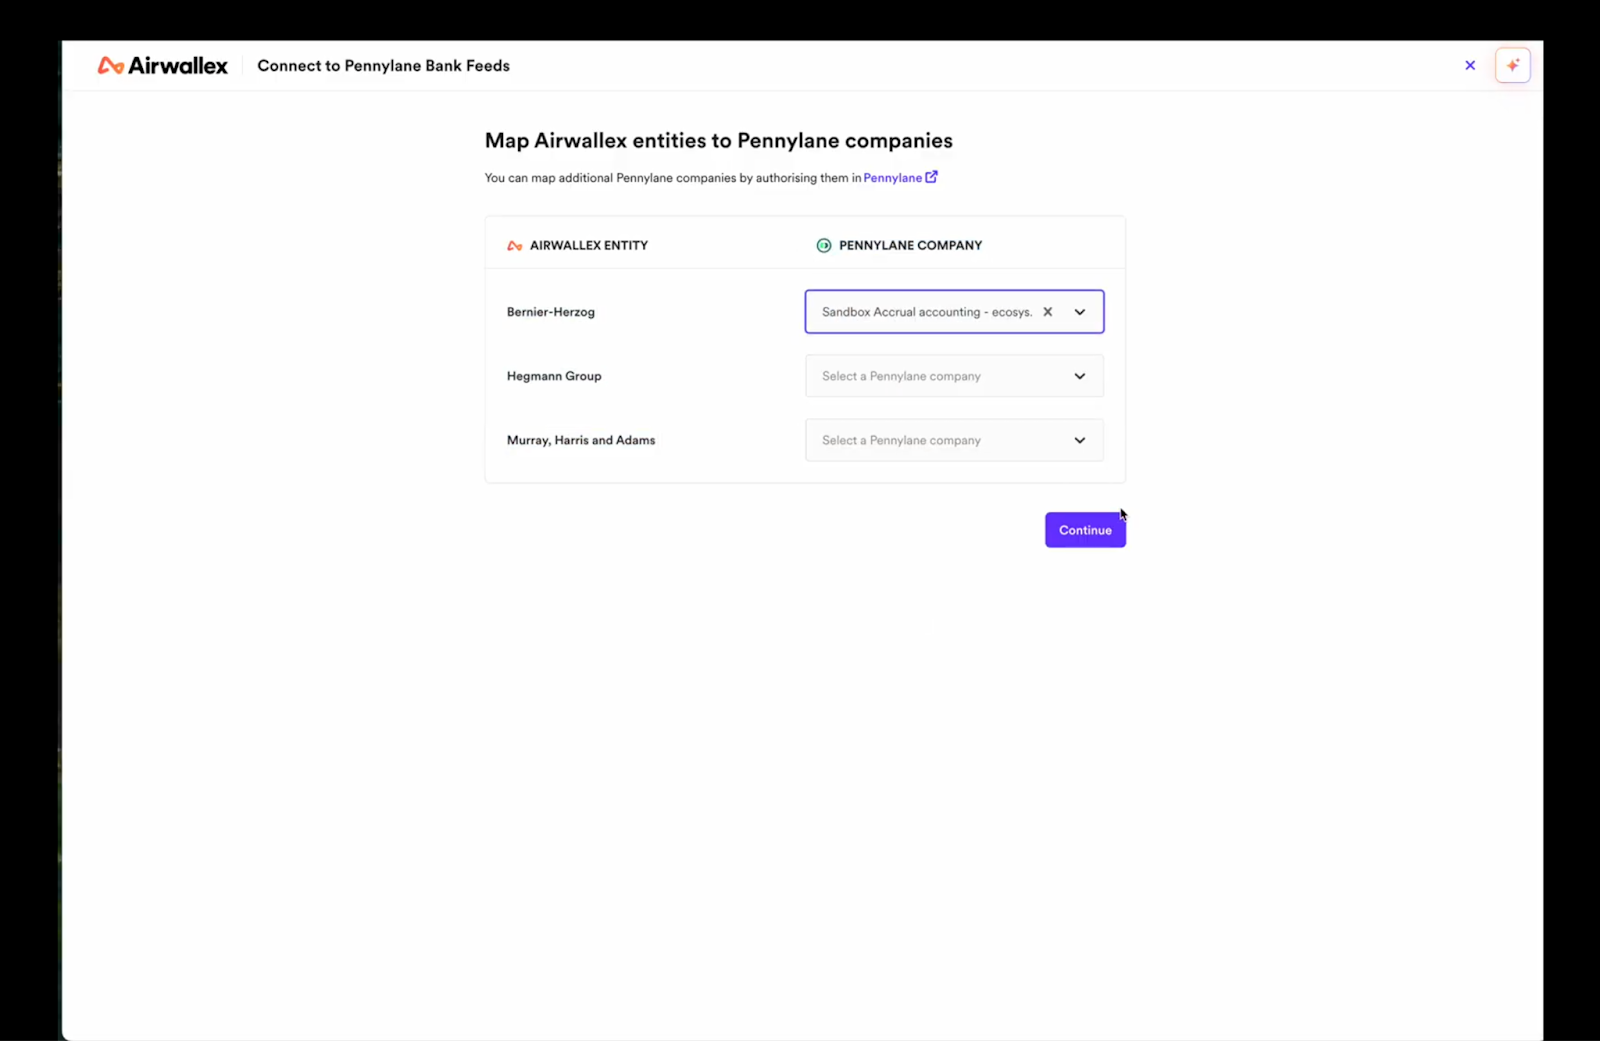The image size is (1600, 1041).
Task: Click the AIRWALLEX ENTITY column header text
Action: click(x=588, y=246)
